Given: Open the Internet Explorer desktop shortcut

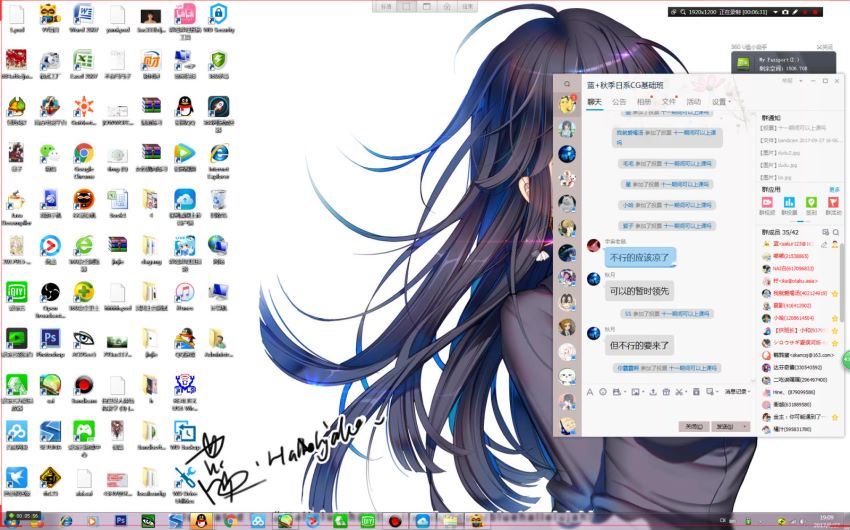Looking at the screenshot, I should coord(218,160).
